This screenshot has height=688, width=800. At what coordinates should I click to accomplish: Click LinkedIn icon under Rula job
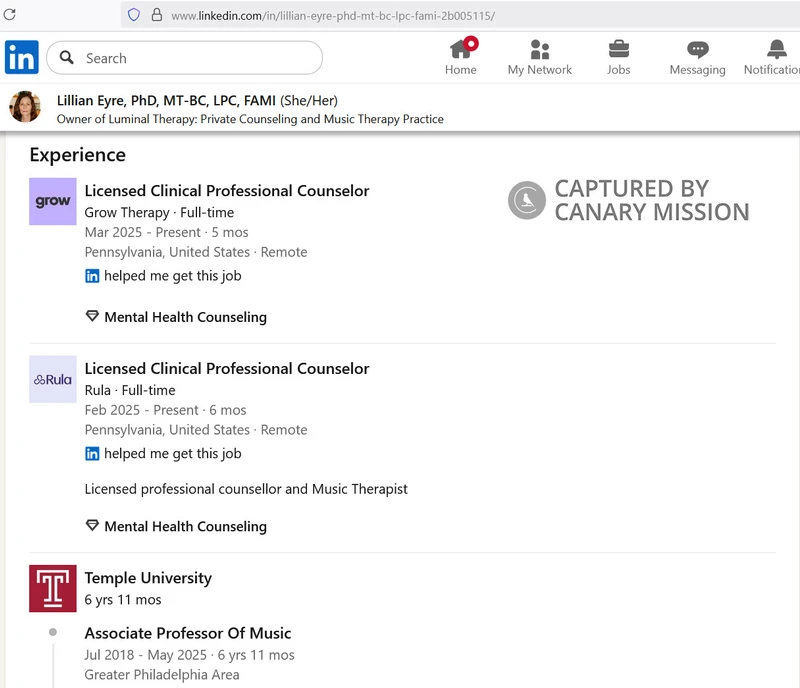pos(92,454)
